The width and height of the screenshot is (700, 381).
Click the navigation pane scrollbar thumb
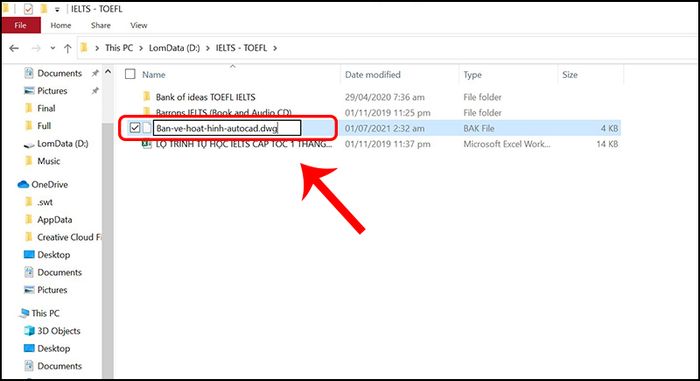click(x=108, y=250)
